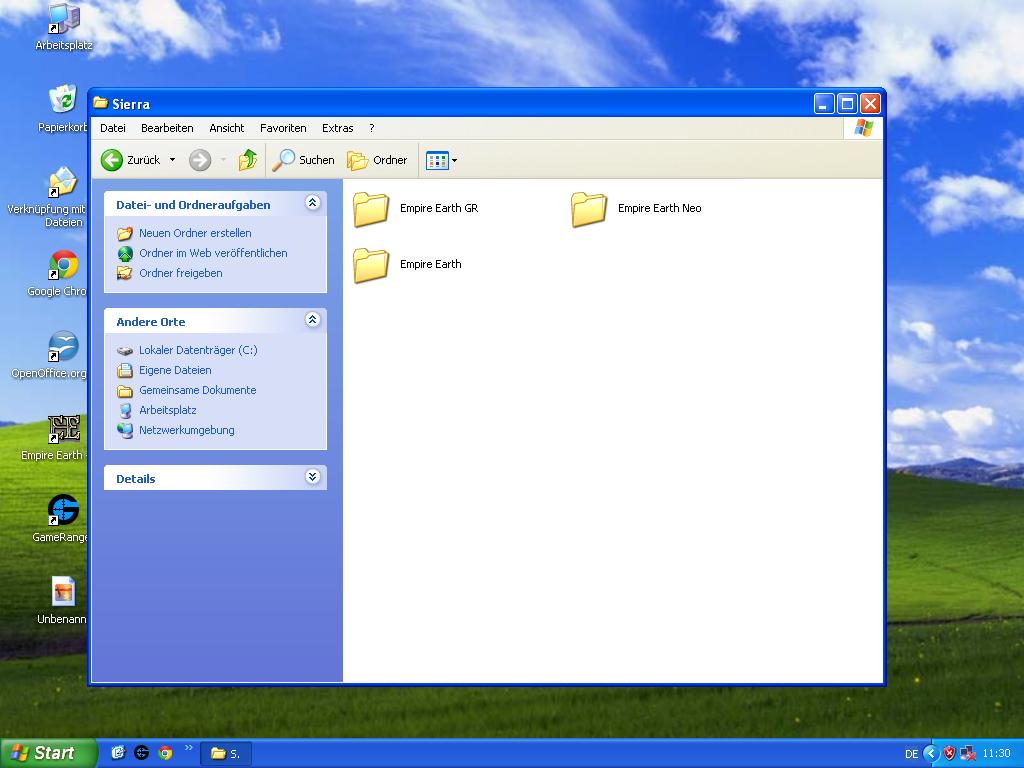1024x768 pixels.
Task: Open the Suchen search tool
Action: [304, 160]
